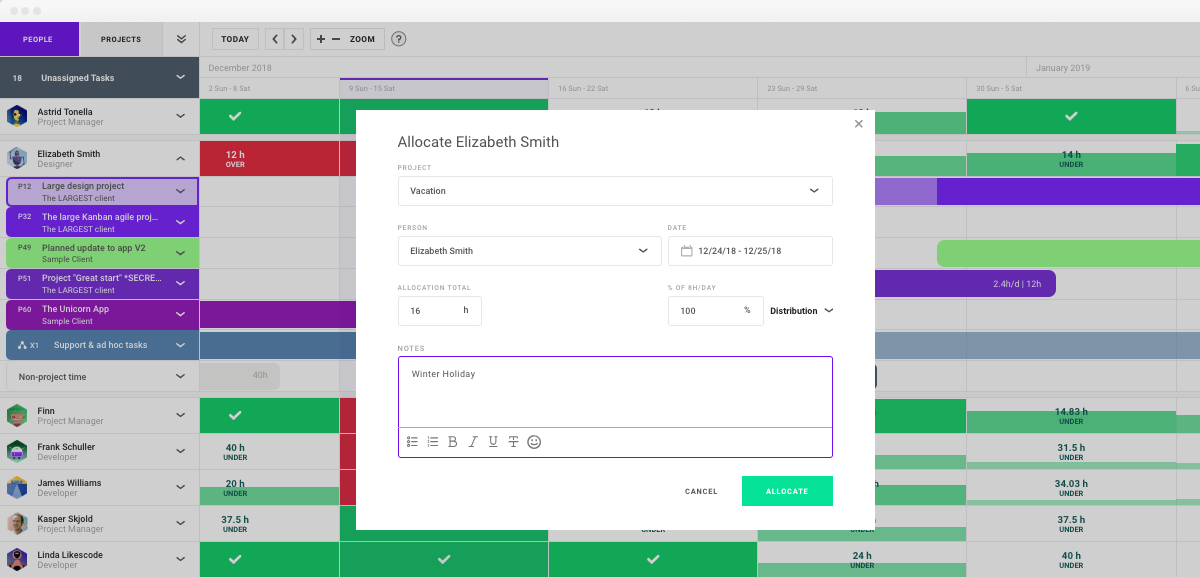Viewport: 1200px width, 577px height.
Task: Click the Today button
Action: click(235, 39)
